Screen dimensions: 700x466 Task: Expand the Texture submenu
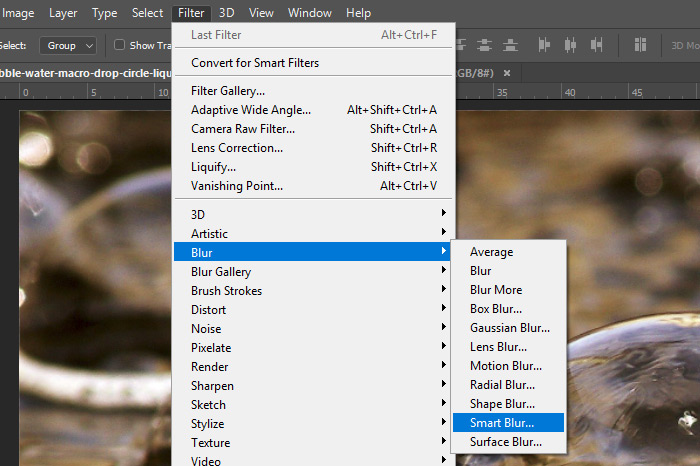313,443
